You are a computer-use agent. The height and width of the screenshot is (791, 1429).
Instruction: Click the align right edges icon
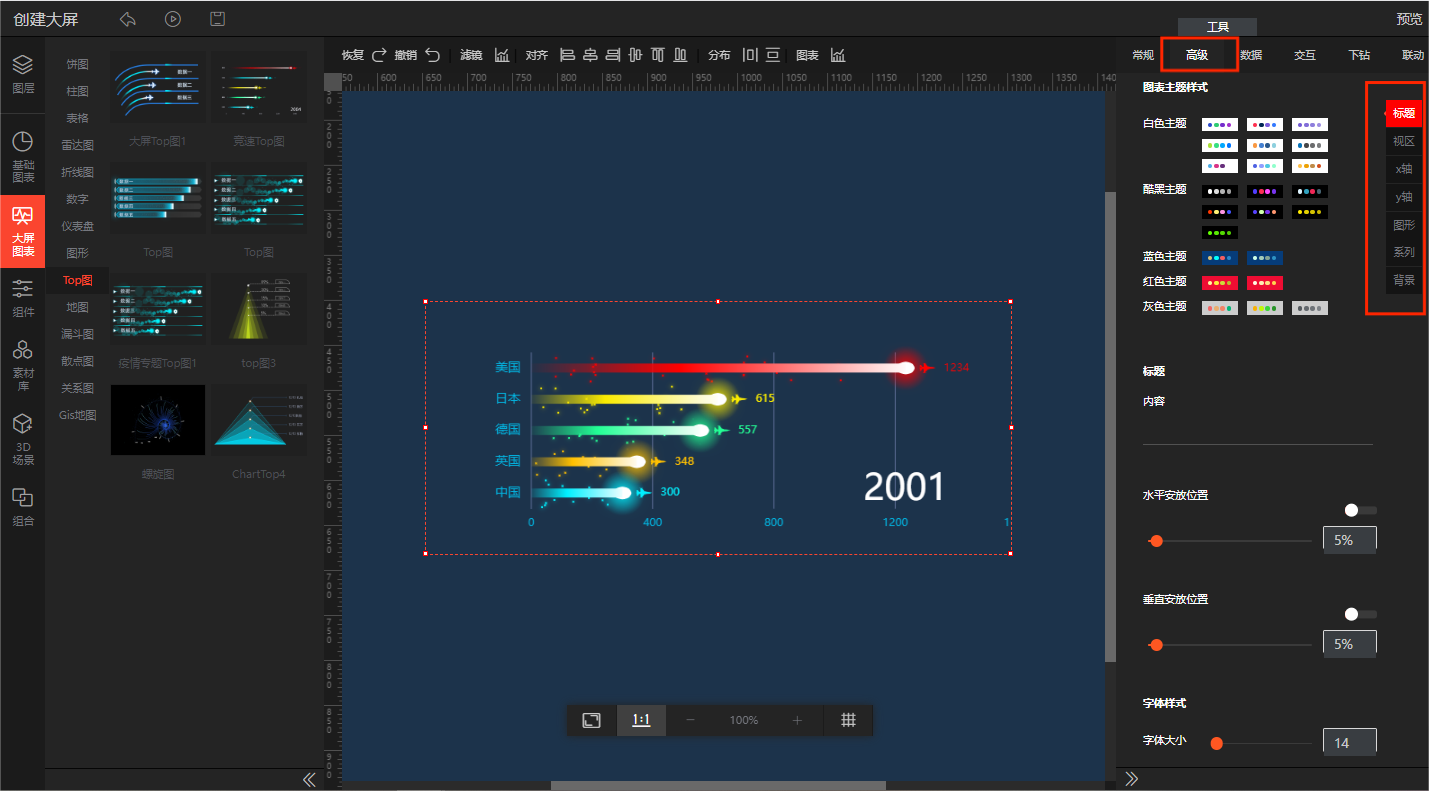(x=613, y=55)
